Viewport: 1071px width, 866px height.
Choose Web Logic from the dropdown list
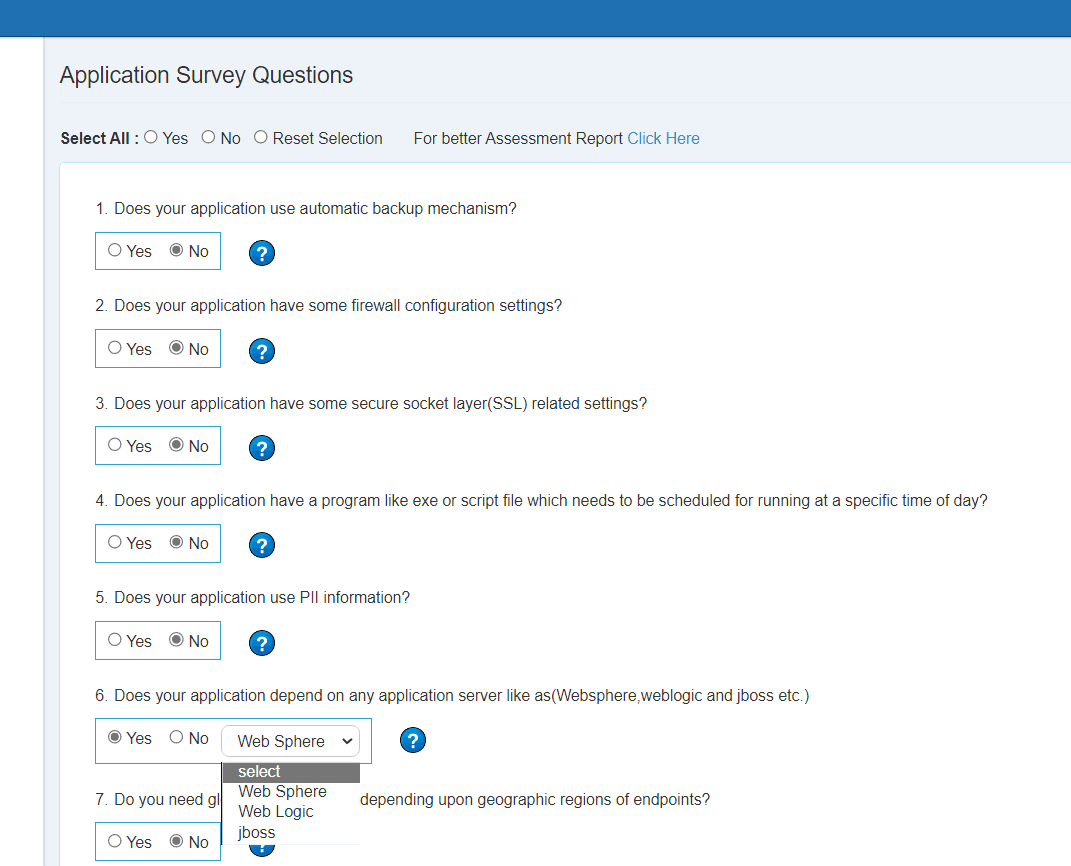291,812
